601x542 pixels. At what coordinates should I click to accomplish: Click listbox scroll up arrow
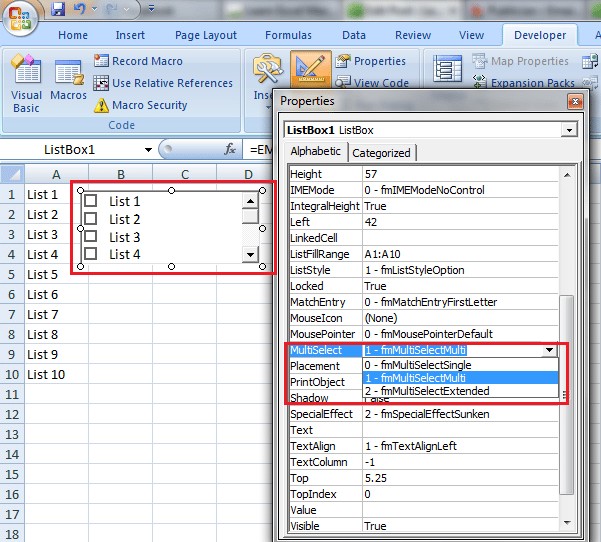tap(250, 200)
